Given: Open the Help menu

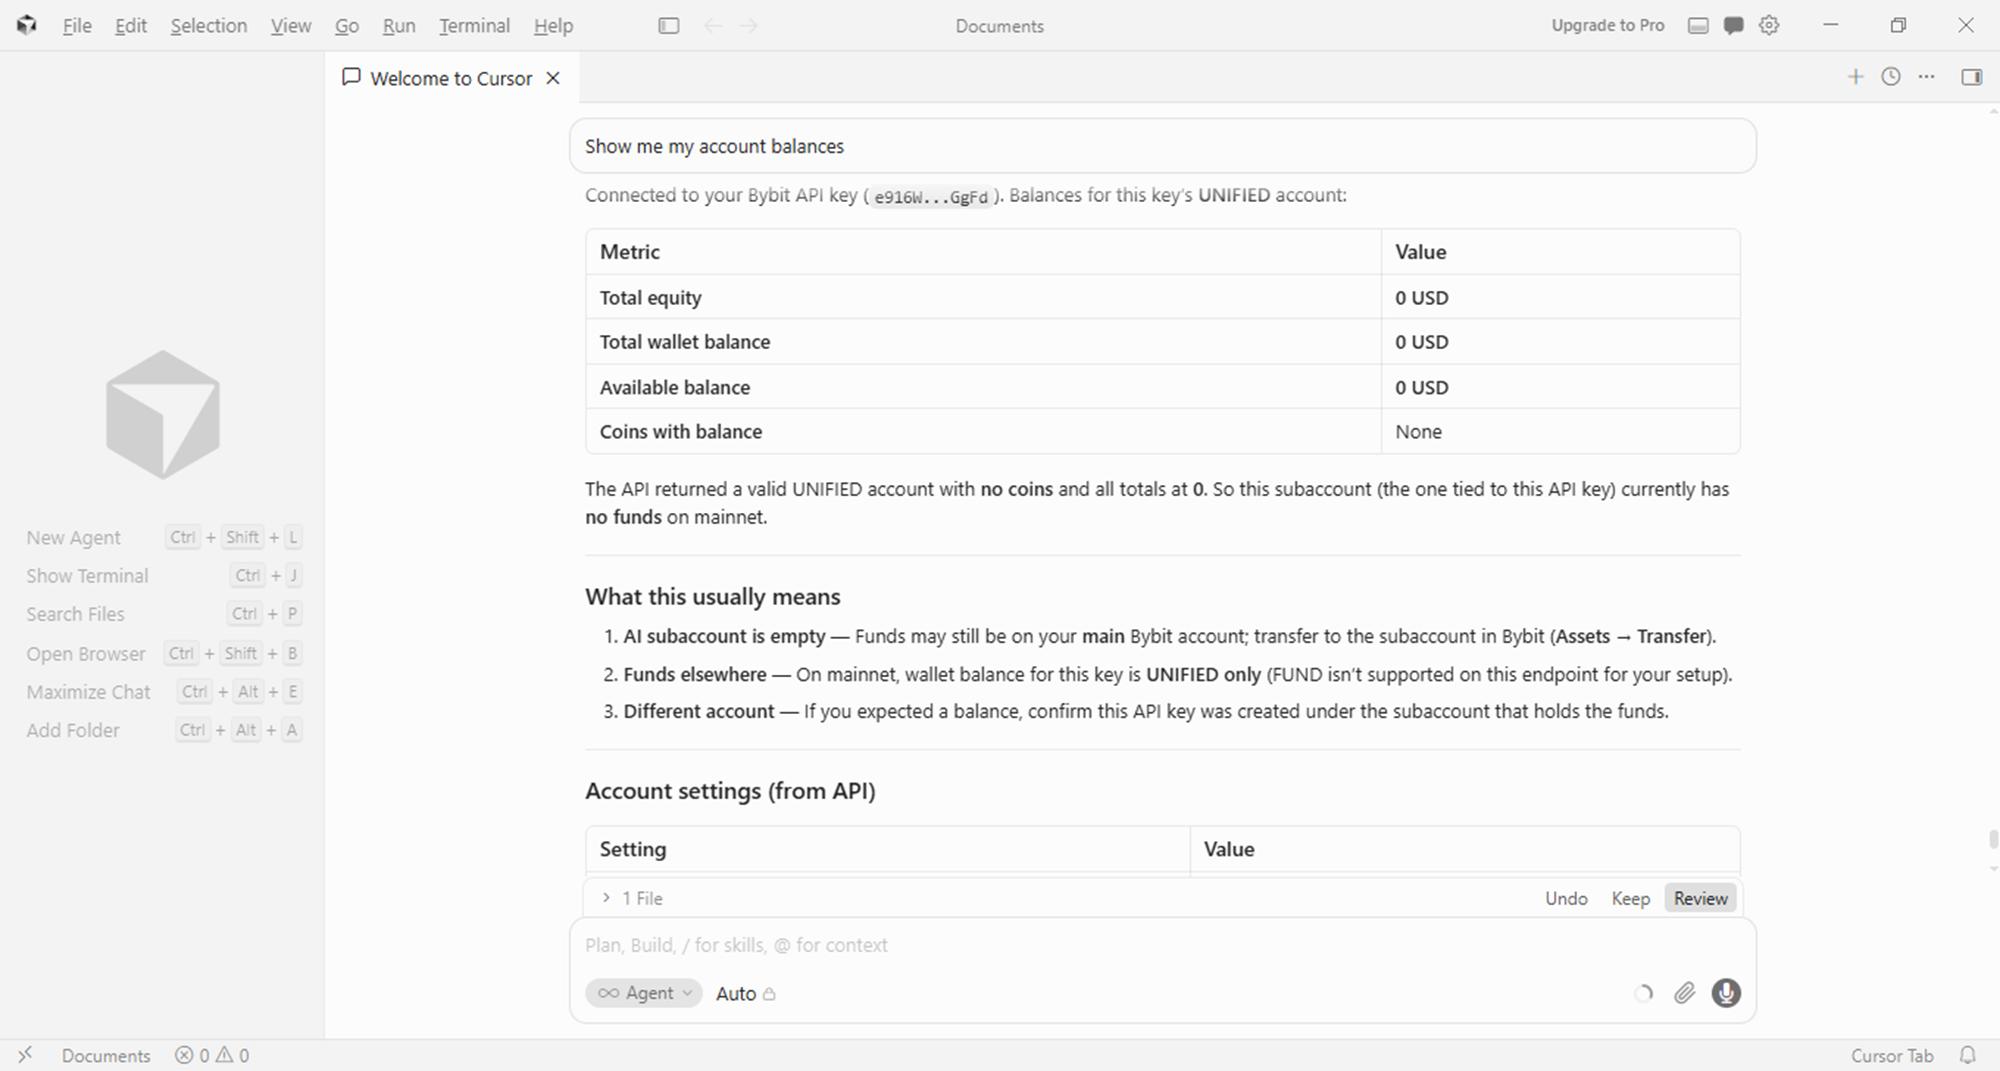Looking at the screenshot, I should pos(553,26).
